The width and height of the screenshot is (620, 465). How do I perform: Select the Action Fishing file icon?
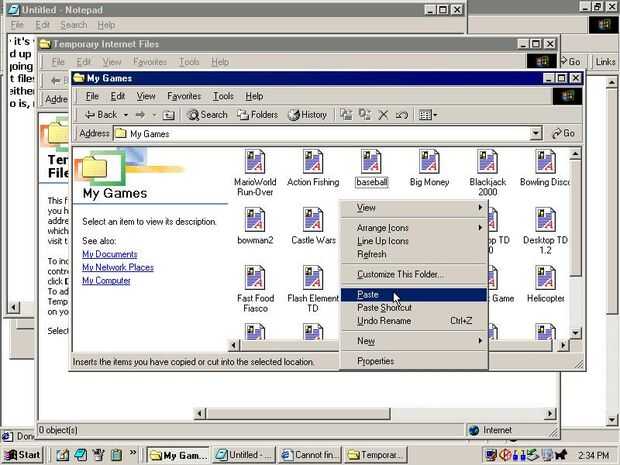point(313,162)
